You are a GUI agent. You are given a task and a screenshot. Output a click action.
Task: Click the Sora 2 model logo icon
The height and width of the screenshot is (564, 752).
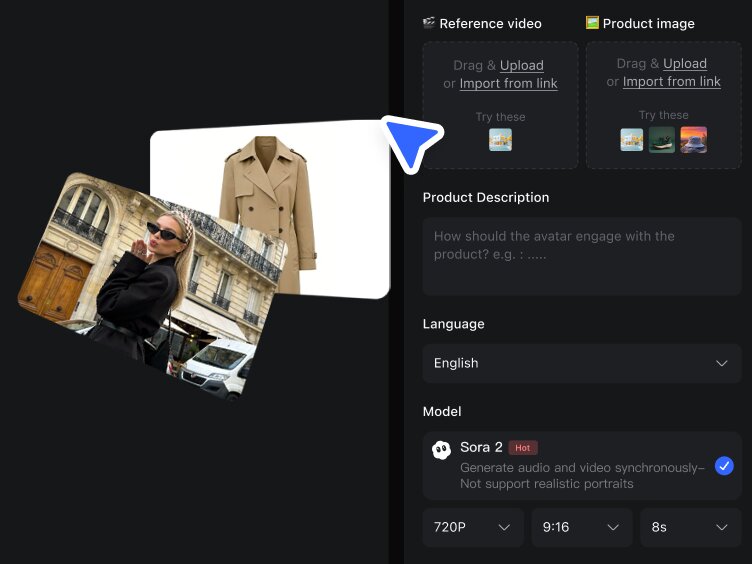(441, 449)
